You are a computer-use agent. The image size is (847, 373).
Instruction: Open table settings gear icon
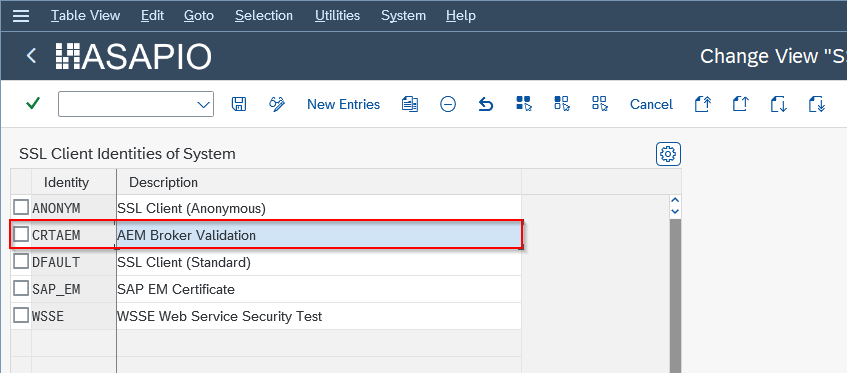click(668, 154)
